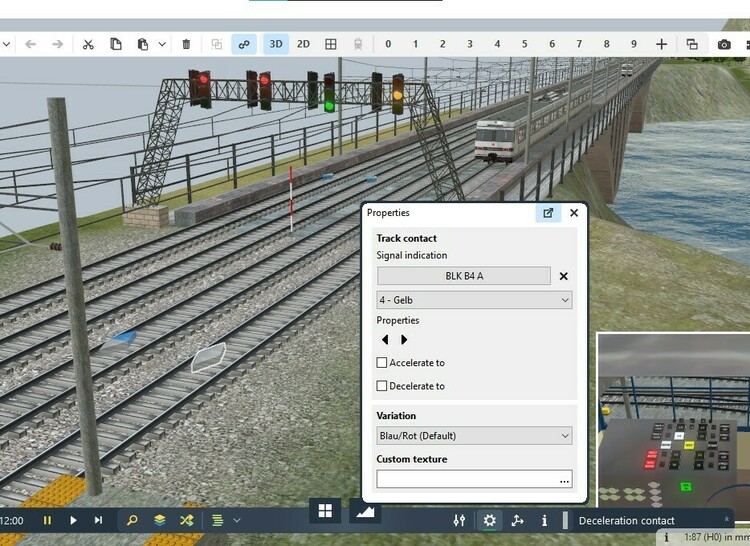Close the Properties panel
This screenshot has height=546, width=750.
coord(574,213)
